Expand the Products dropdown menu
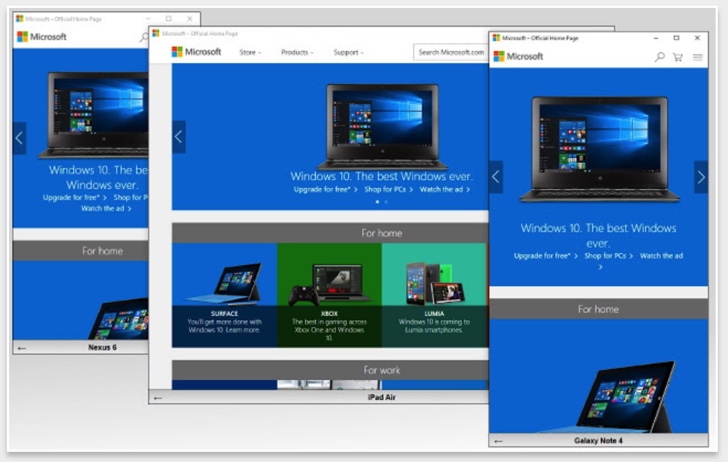This screenshot has width=728, height=462. pos(297,52)
